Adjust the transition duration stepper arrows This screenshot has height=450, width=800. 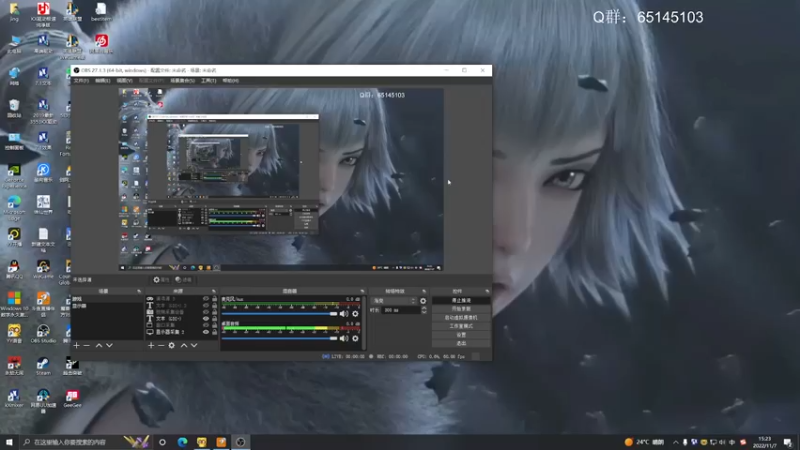424,310
